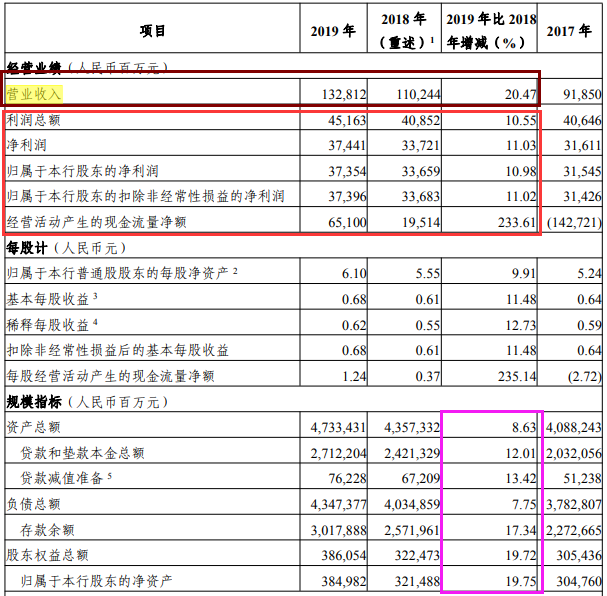The height and width of the screenshot is (596, 607).
Task: Click the 利润总额 row label
Action: click(33, 120)
